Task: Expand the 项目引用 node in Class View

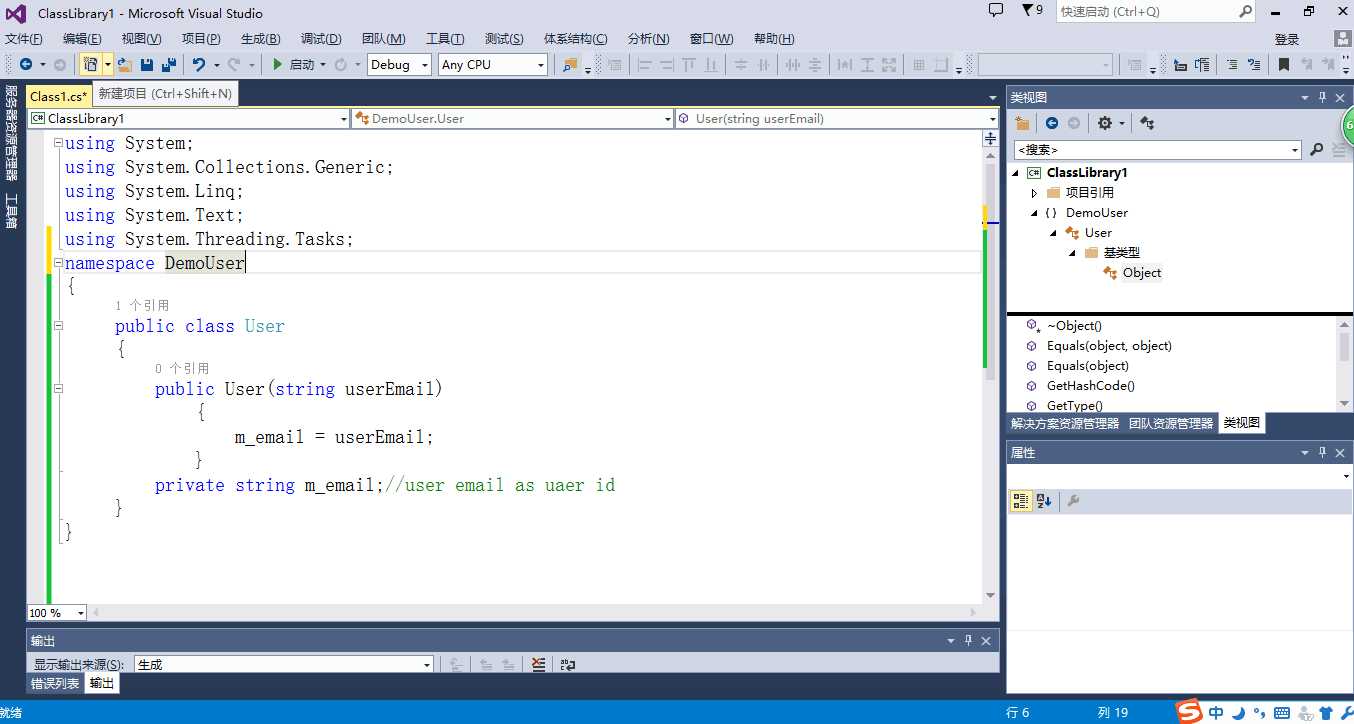Action: 1035,193
